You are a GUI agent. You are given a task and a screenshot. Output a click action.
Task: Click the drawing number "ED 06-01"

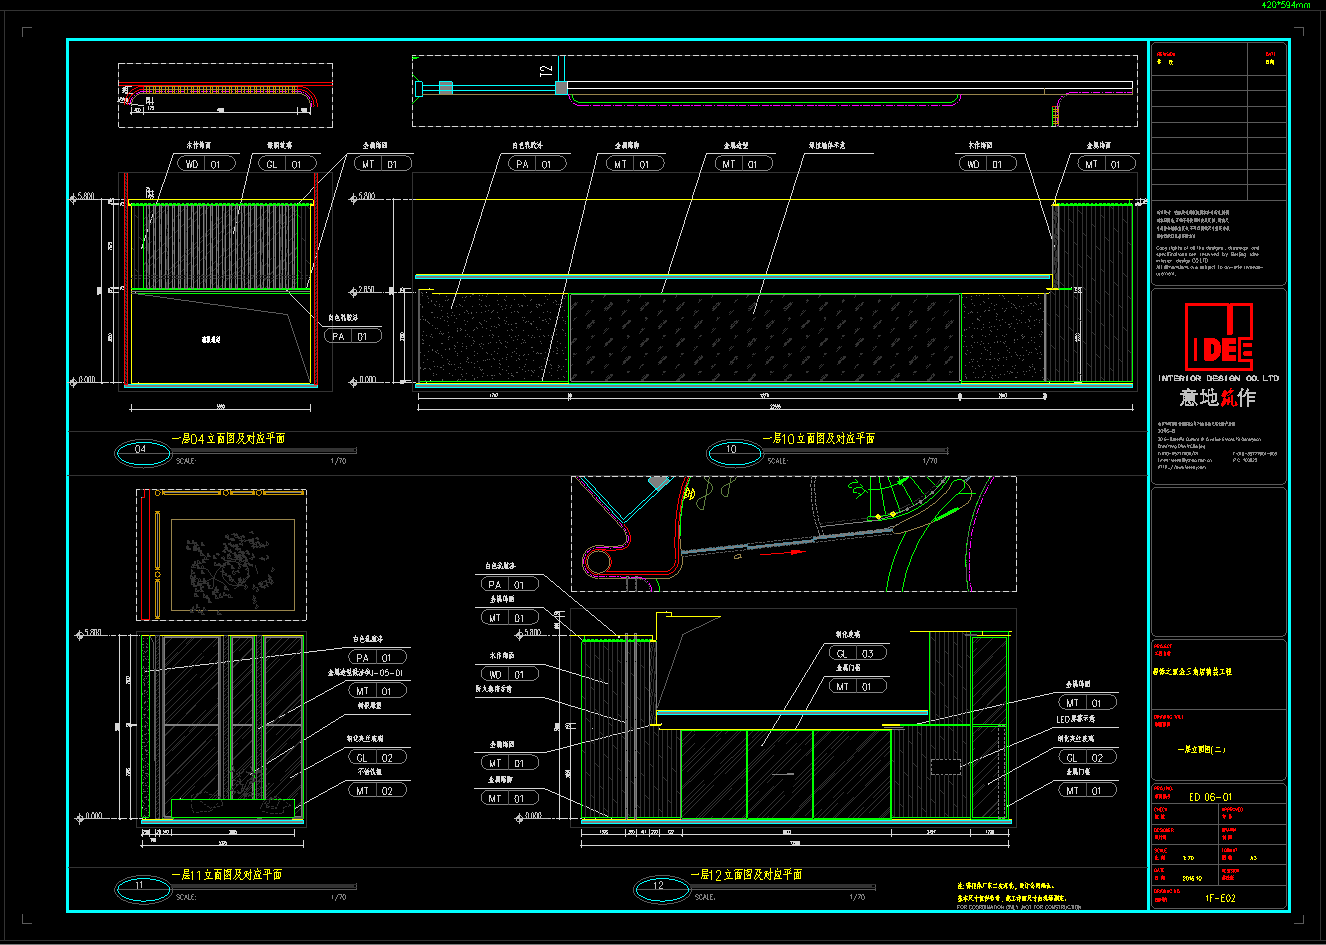pyautogui.click(x=1211, y=797)
